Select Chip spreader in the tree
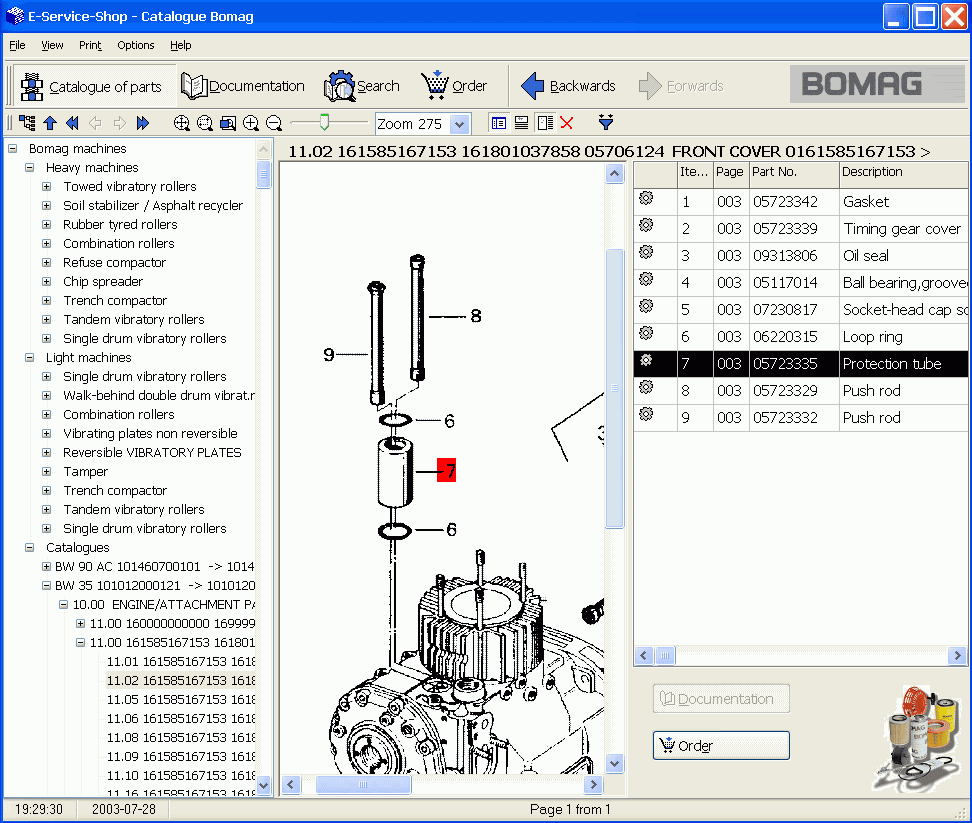 [103, 281]
